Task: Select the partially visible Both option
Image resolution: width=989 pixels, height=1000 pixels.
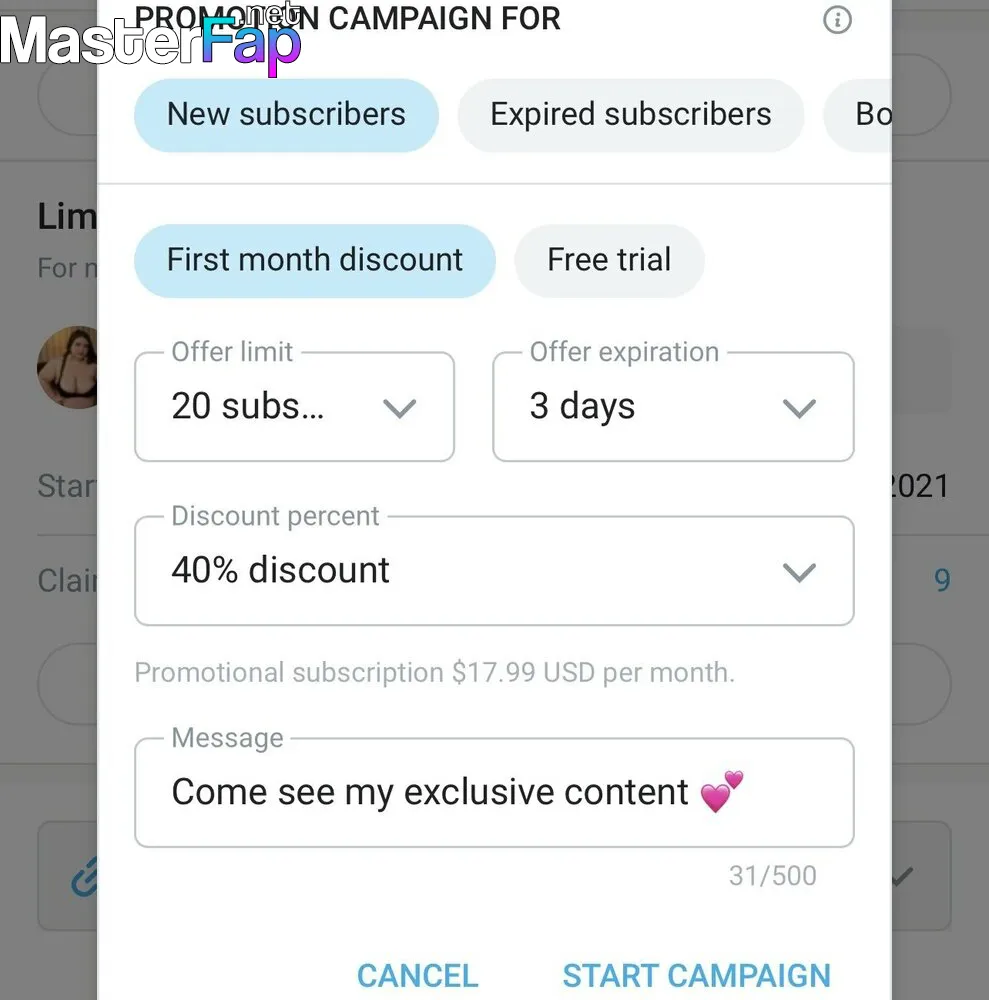Action: click(858, 115)
